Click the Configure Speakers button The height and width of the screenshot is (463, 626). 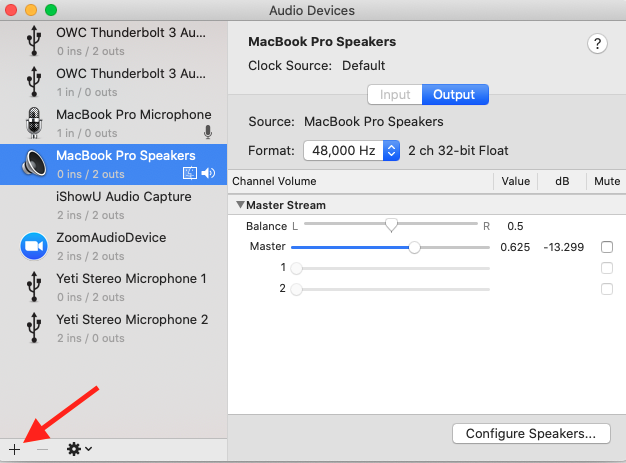530,434
